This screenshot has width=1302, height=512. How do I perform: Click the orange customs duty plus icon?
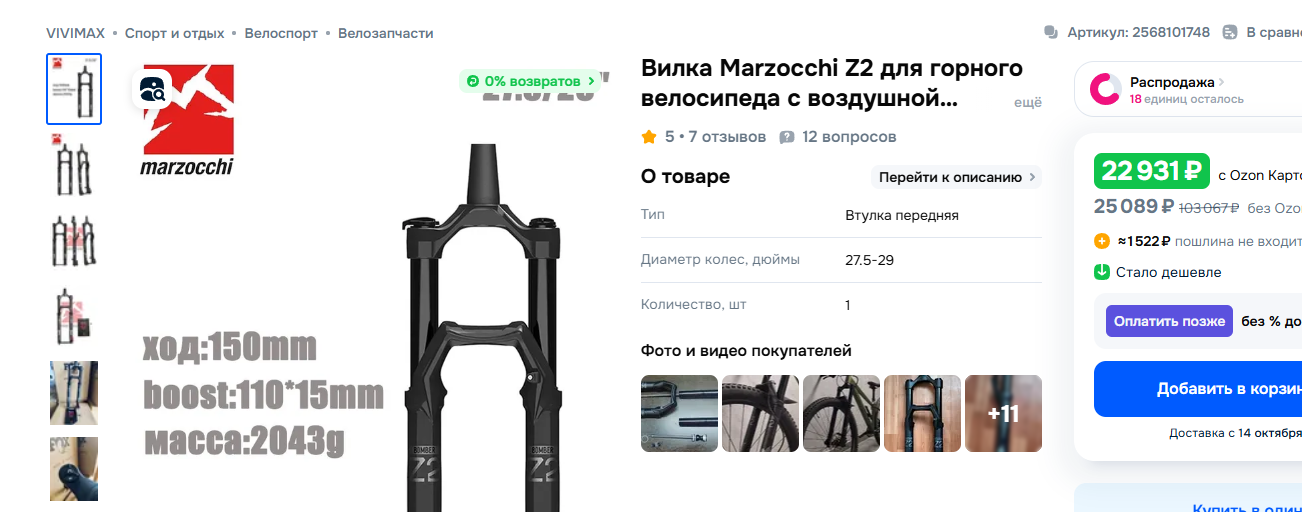[x=1102, y=241]
